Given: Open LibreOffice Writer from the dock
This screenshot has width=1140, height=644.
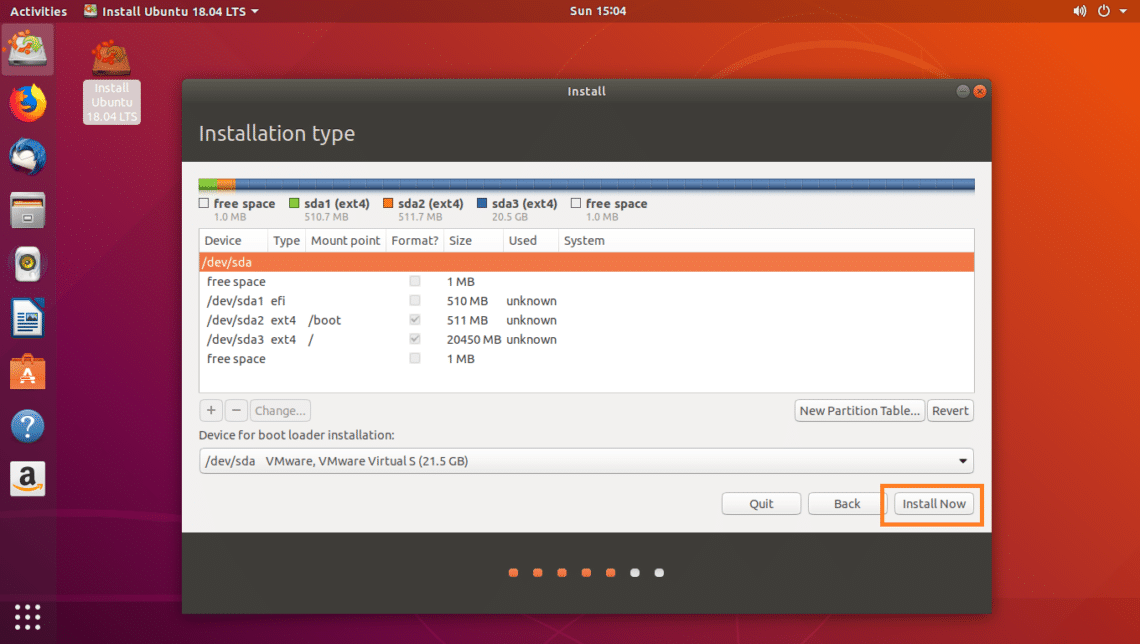Looking at the screenshot, I should tap(28, 320).
